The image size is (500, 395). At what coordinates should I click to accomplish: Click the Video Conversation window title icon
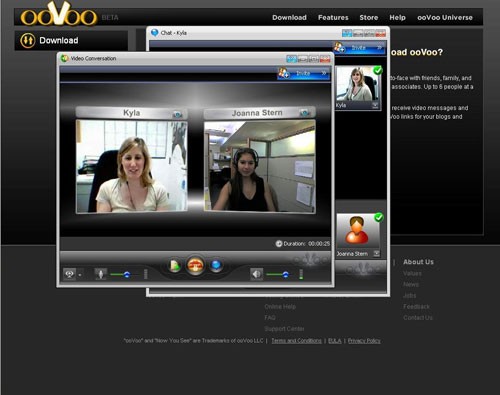point(64,58)
